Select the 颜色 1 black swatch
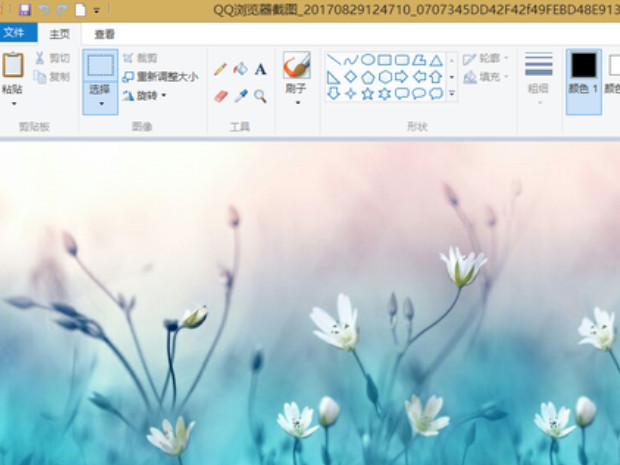Image resolution: width=620 pixels, height=465 pixels. [x=584, y=81]
